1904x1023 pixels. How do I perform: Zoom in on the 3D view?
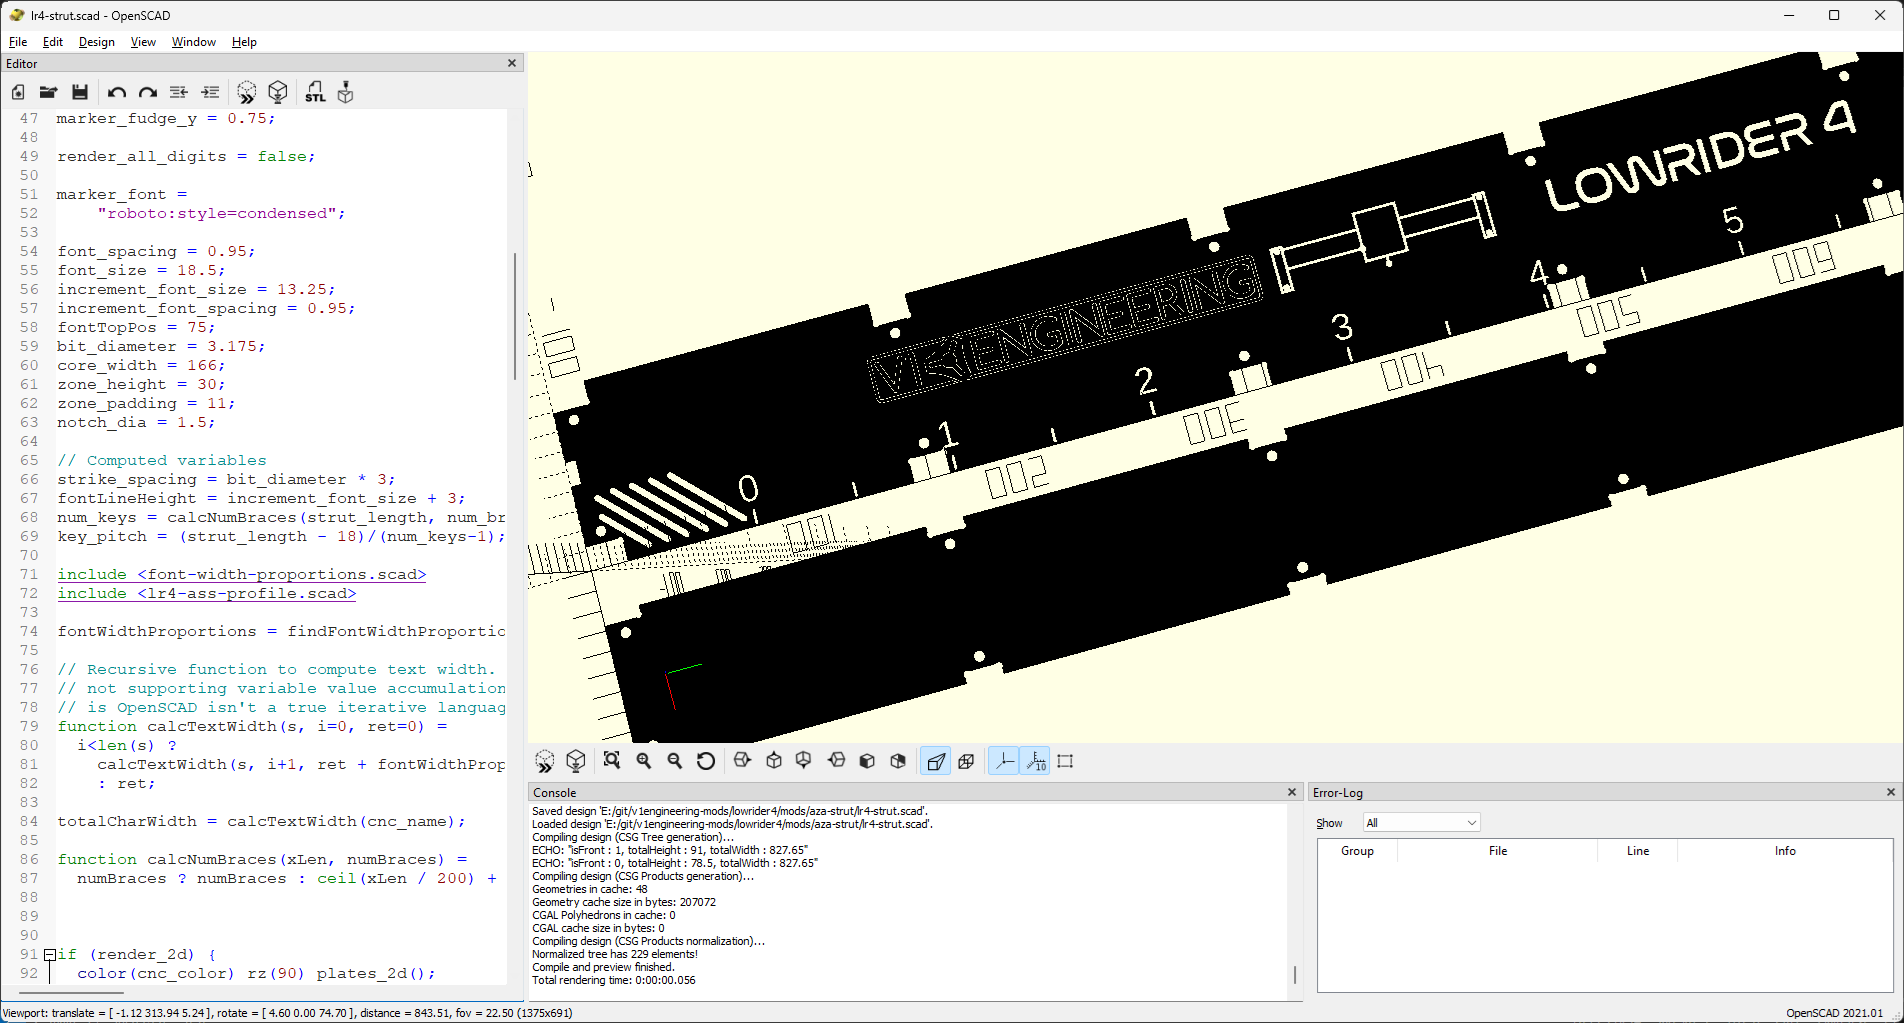(x=644, y=761)
